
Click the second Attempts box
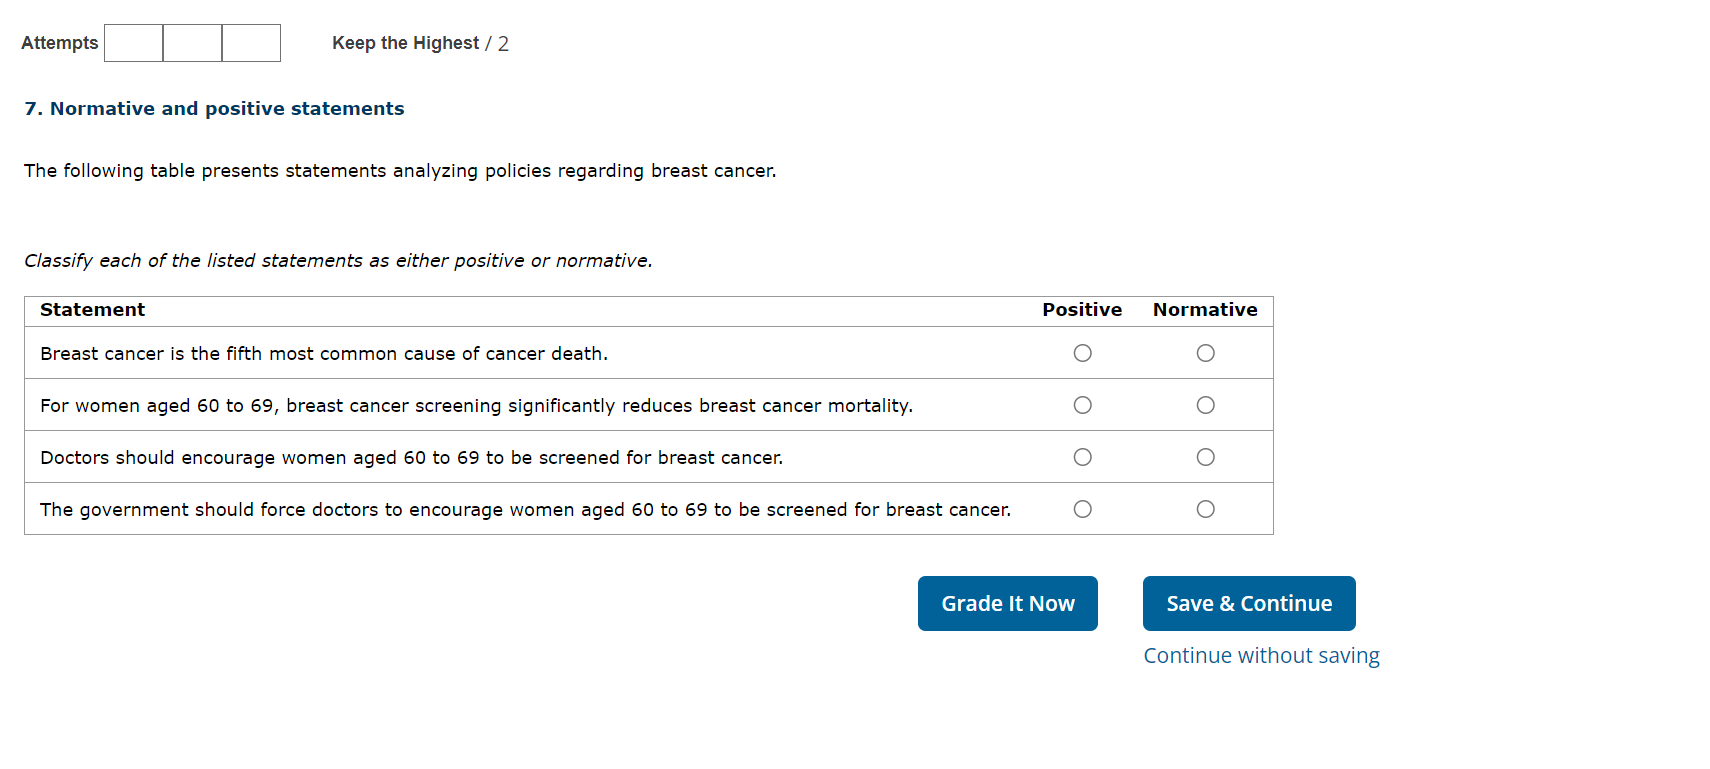[192, 43]
